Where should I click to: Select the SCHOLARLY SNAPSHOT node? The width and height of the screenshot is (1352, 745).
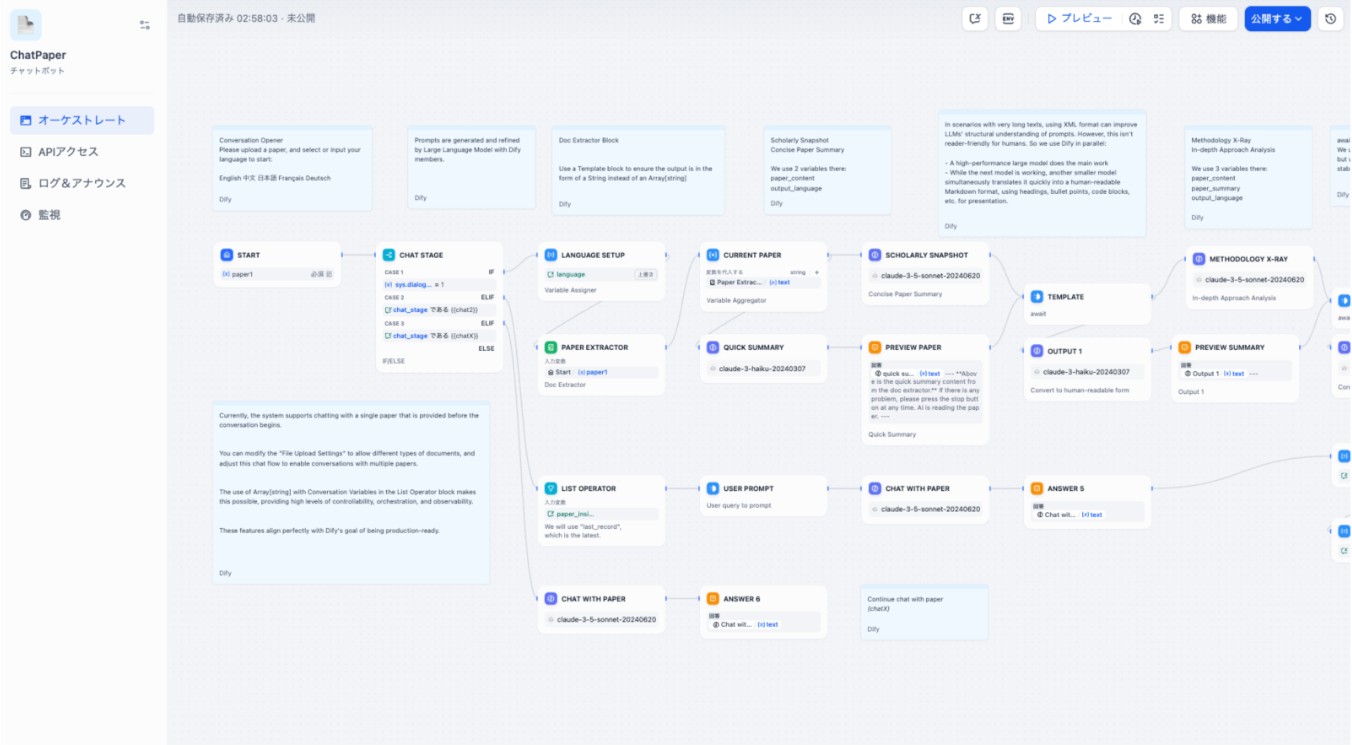[926, 255]
